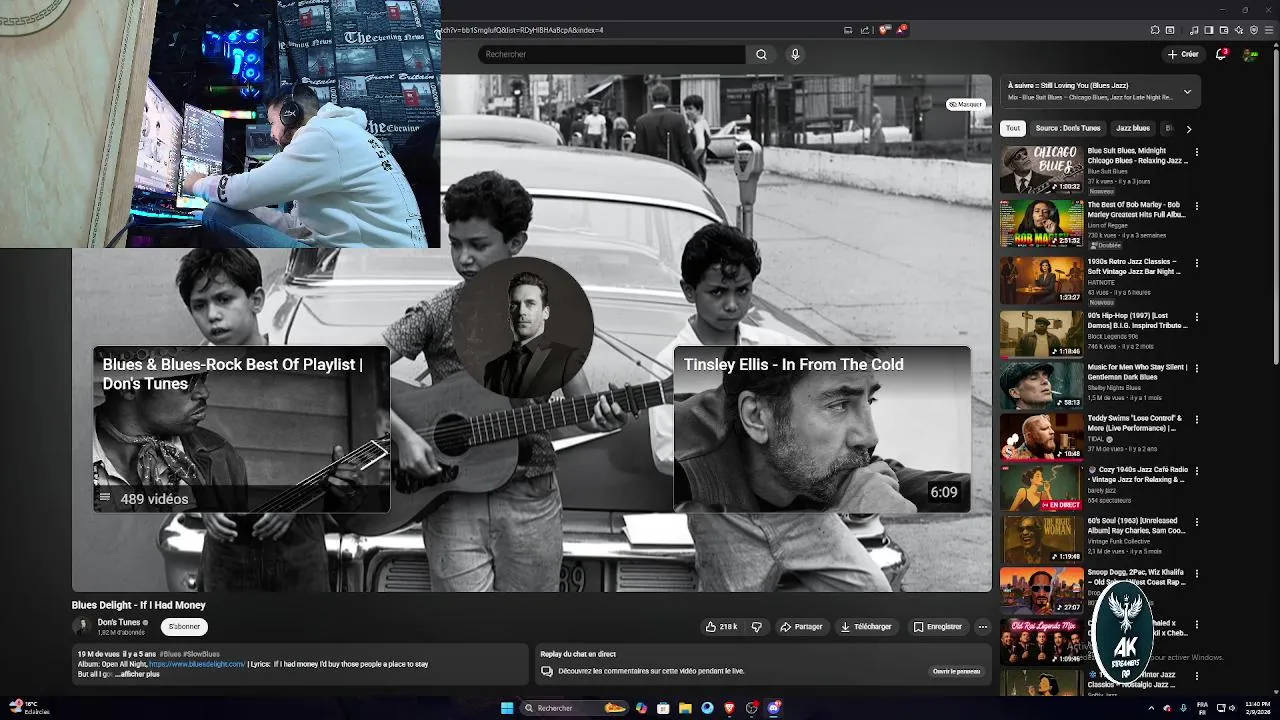This screenshot has width=1280, height=720.
Task: Click the video title 'Blues Delight - If I Had Money'
Action: 138,605
